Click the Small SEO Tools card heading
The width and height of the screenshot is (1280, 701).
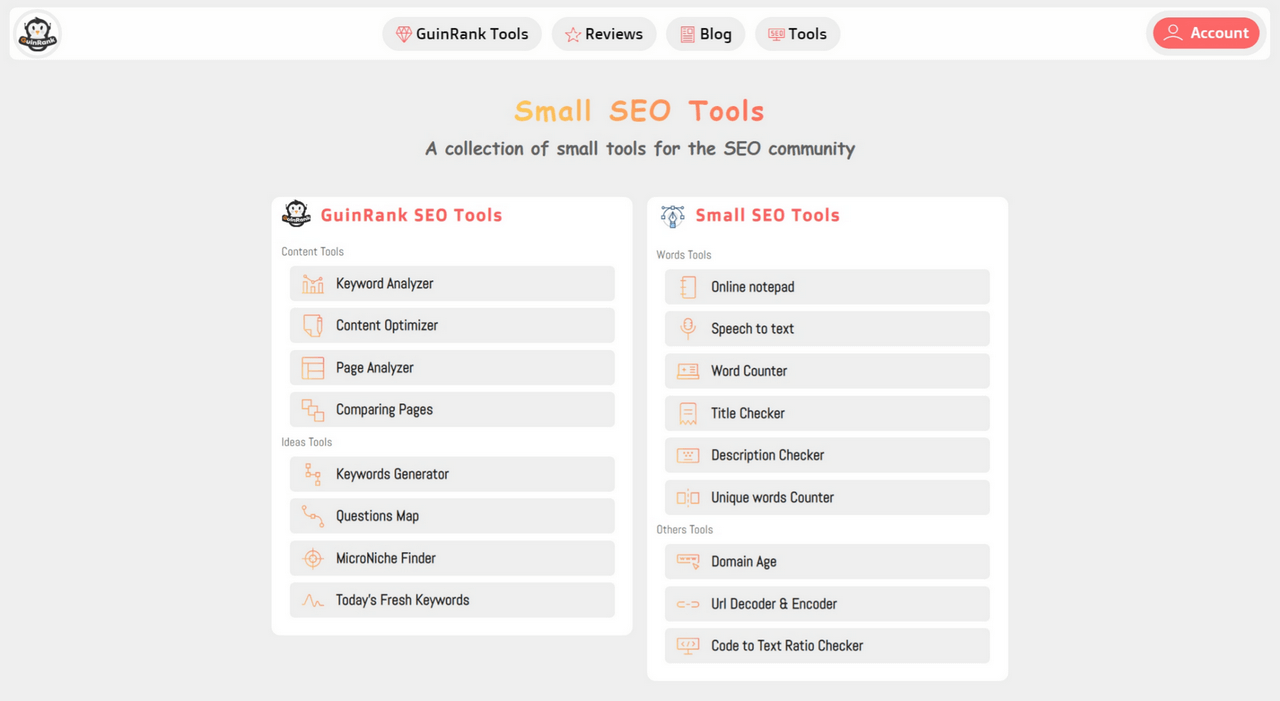point(767,215)
